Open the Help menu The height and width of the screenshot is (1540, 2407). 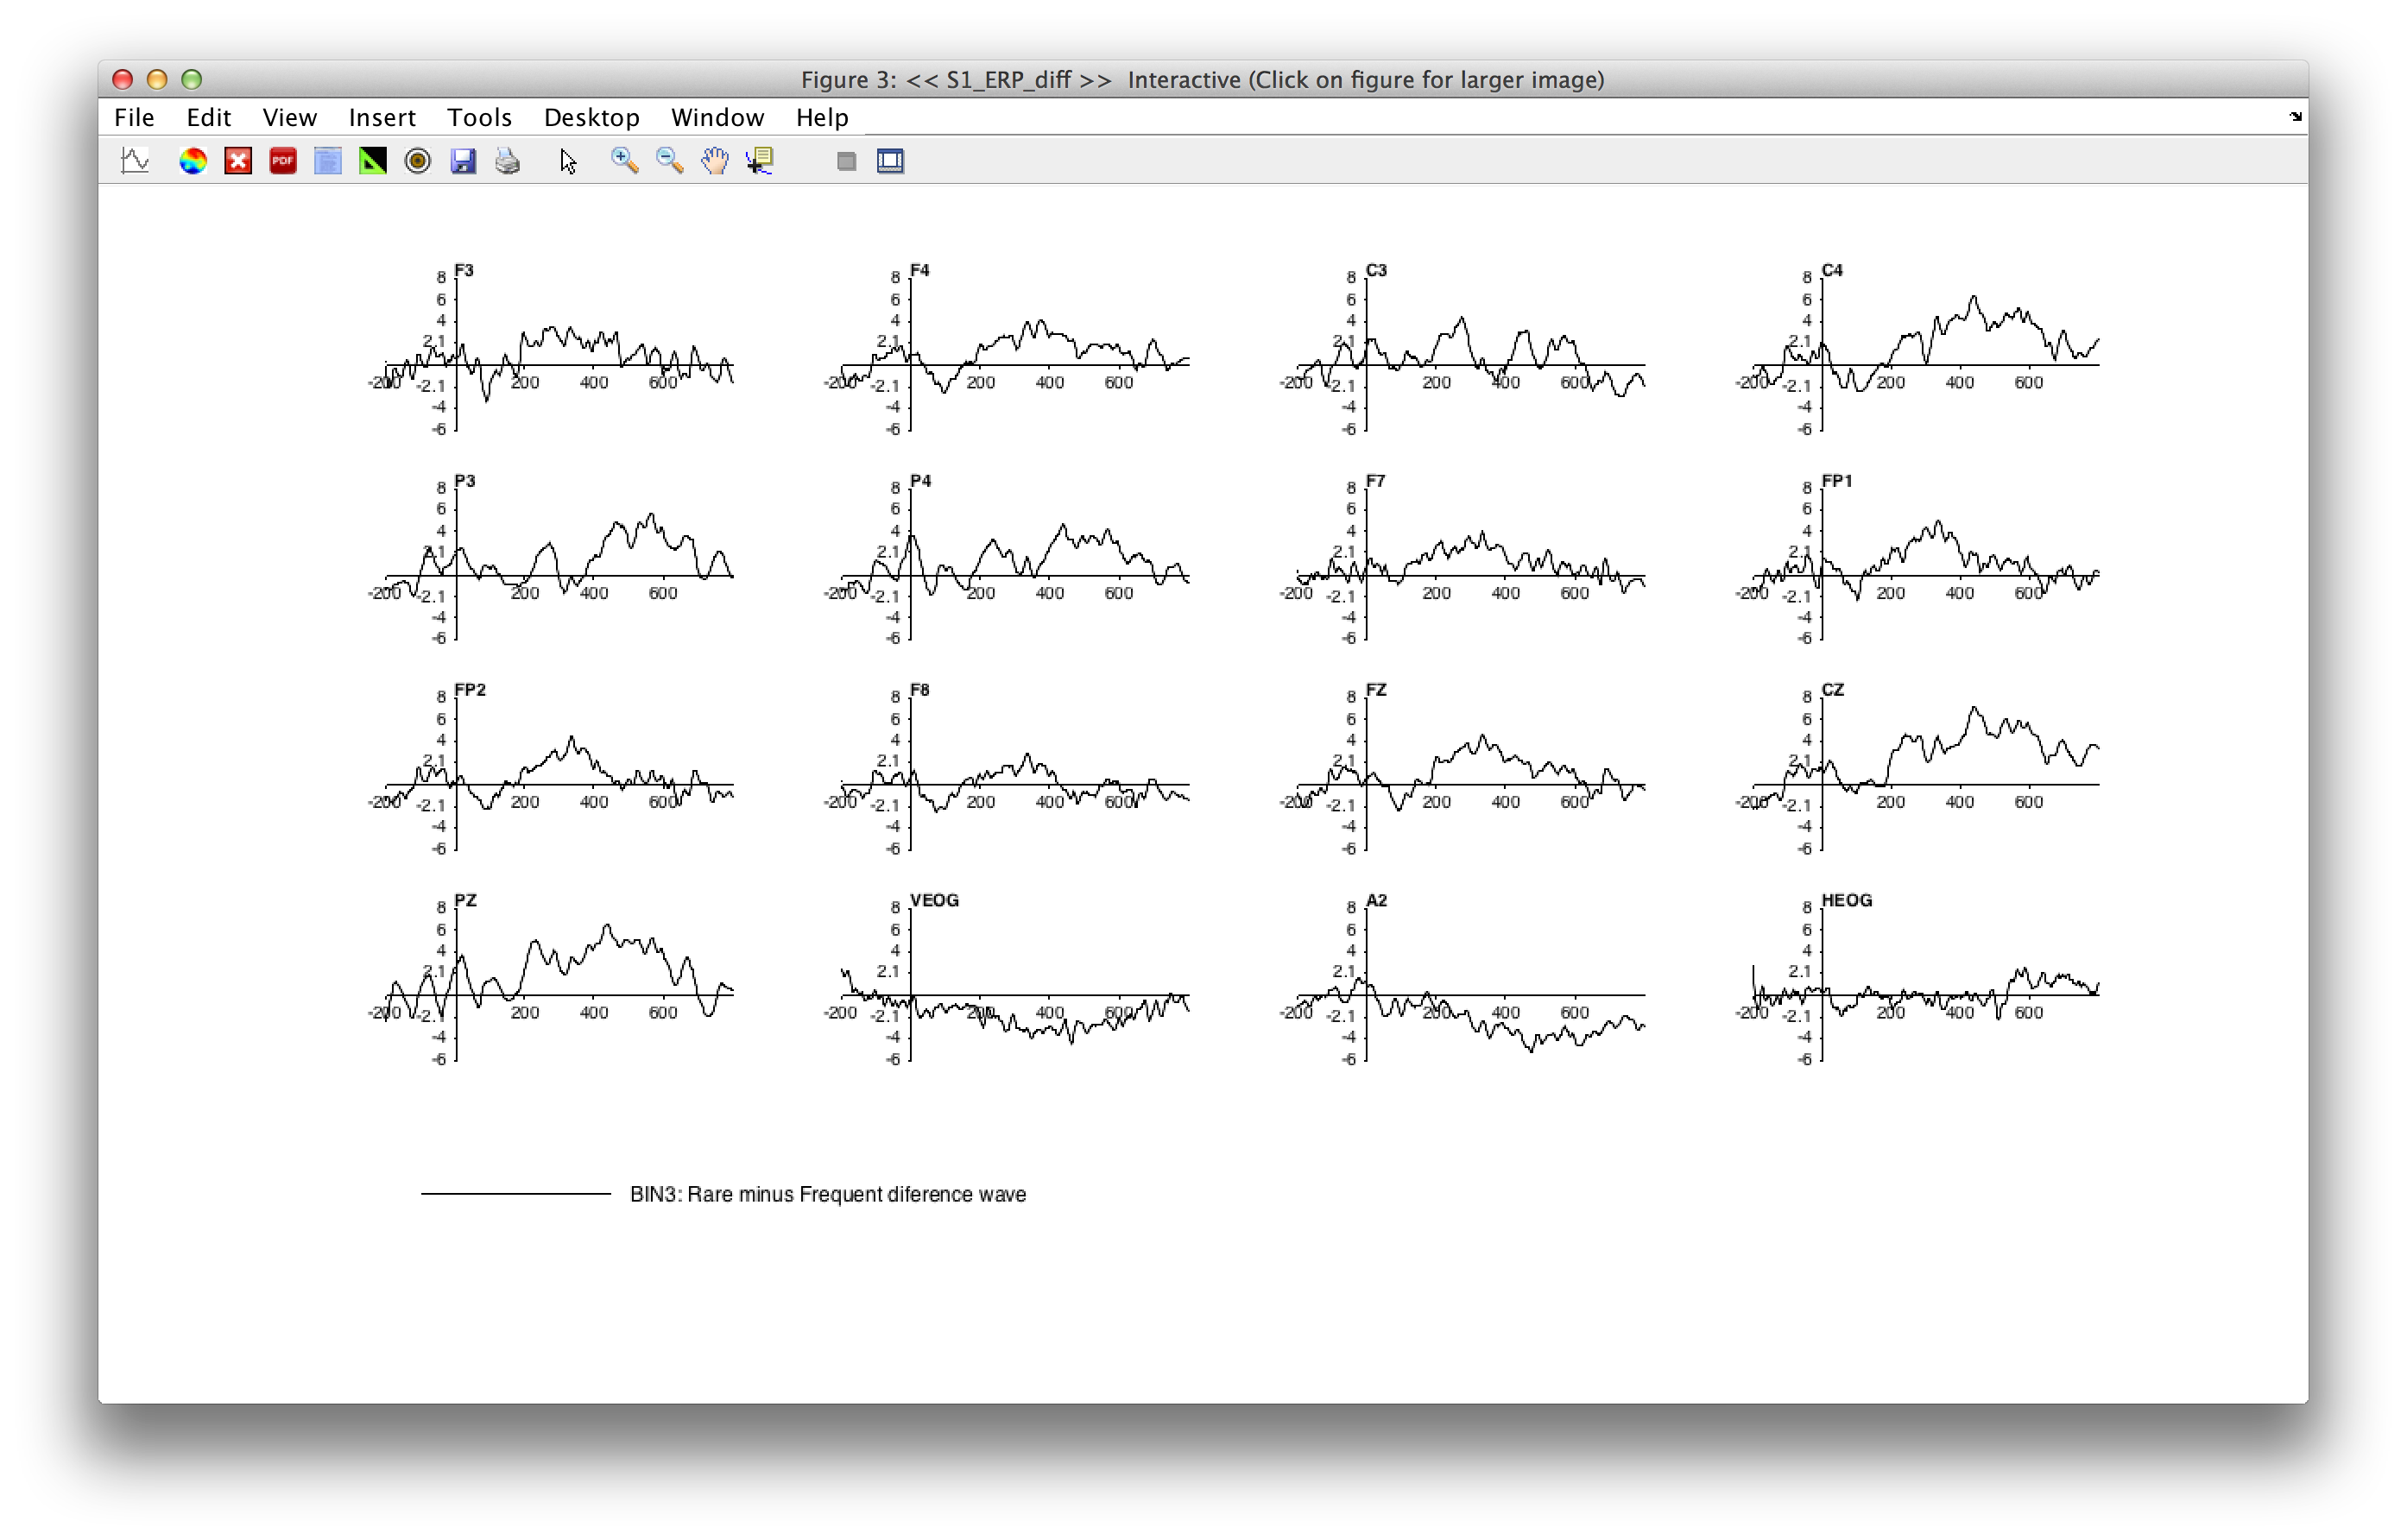click(x=823, y=117)
